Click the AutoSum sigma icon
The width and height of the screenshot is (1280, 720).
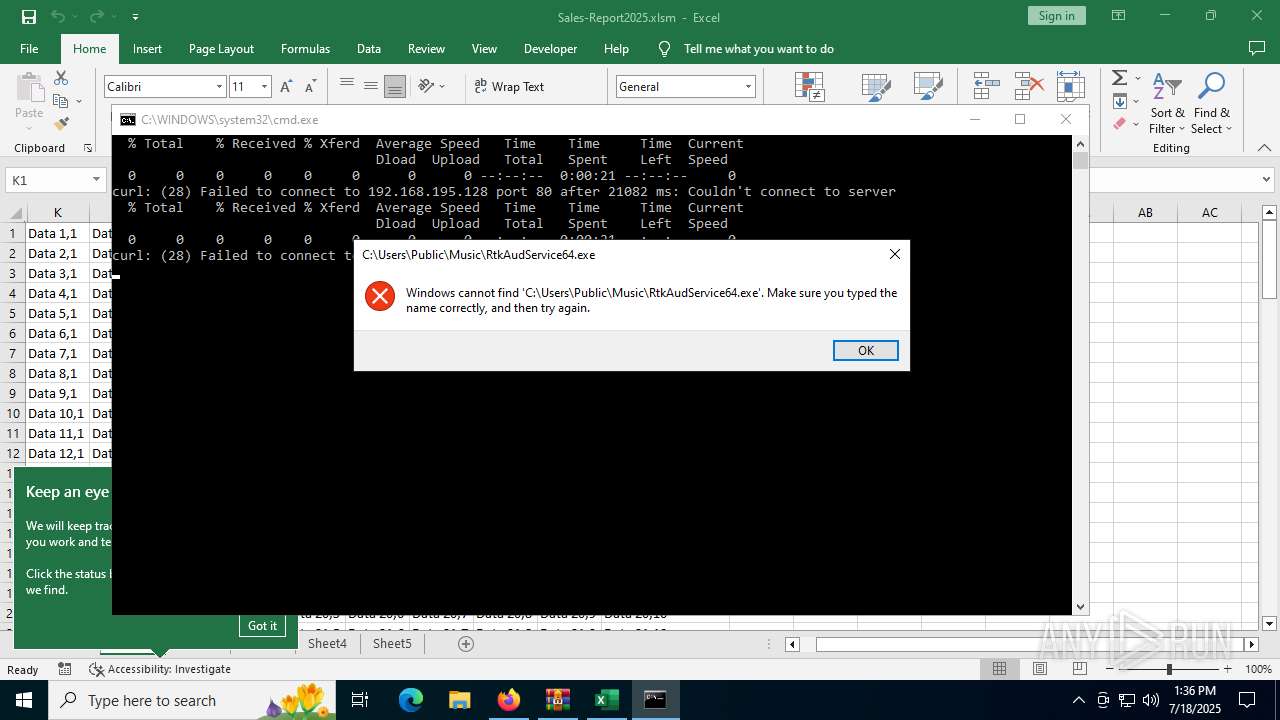click(x=1120, y=78)
